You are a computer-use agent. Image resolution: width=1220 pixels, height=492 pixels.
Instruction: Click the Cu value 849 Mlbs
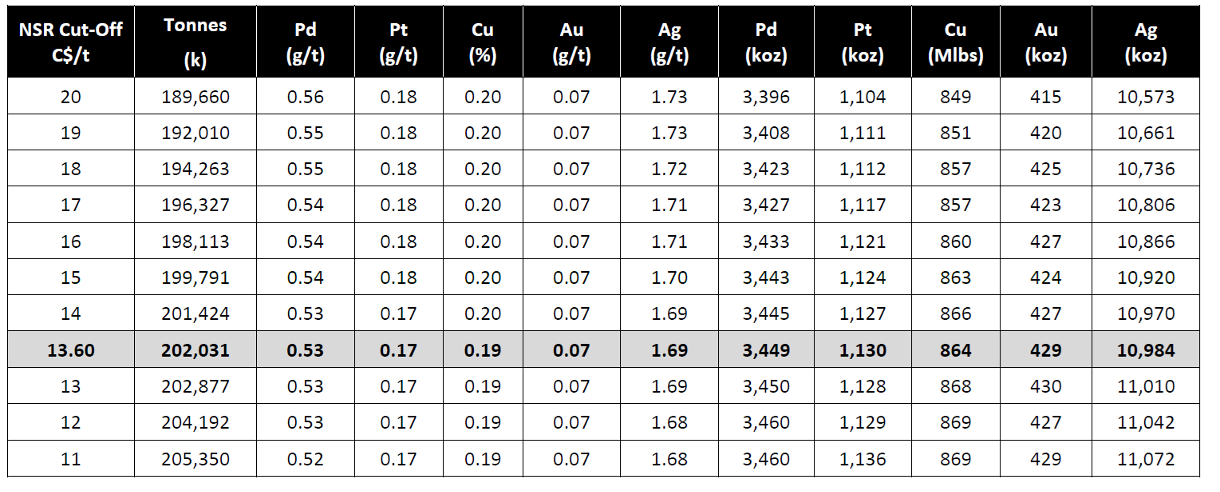tap(954, 97)
